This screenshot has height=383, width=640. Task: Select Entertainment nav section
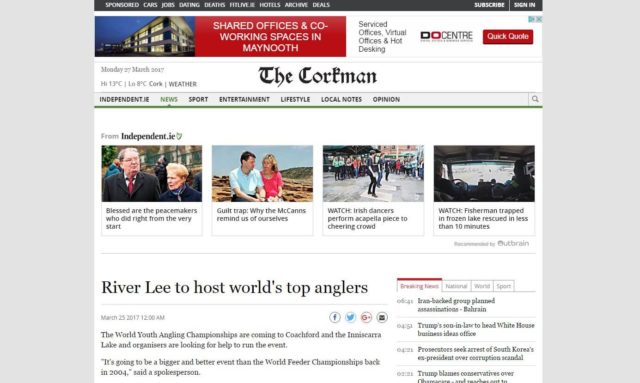(244, 100)
